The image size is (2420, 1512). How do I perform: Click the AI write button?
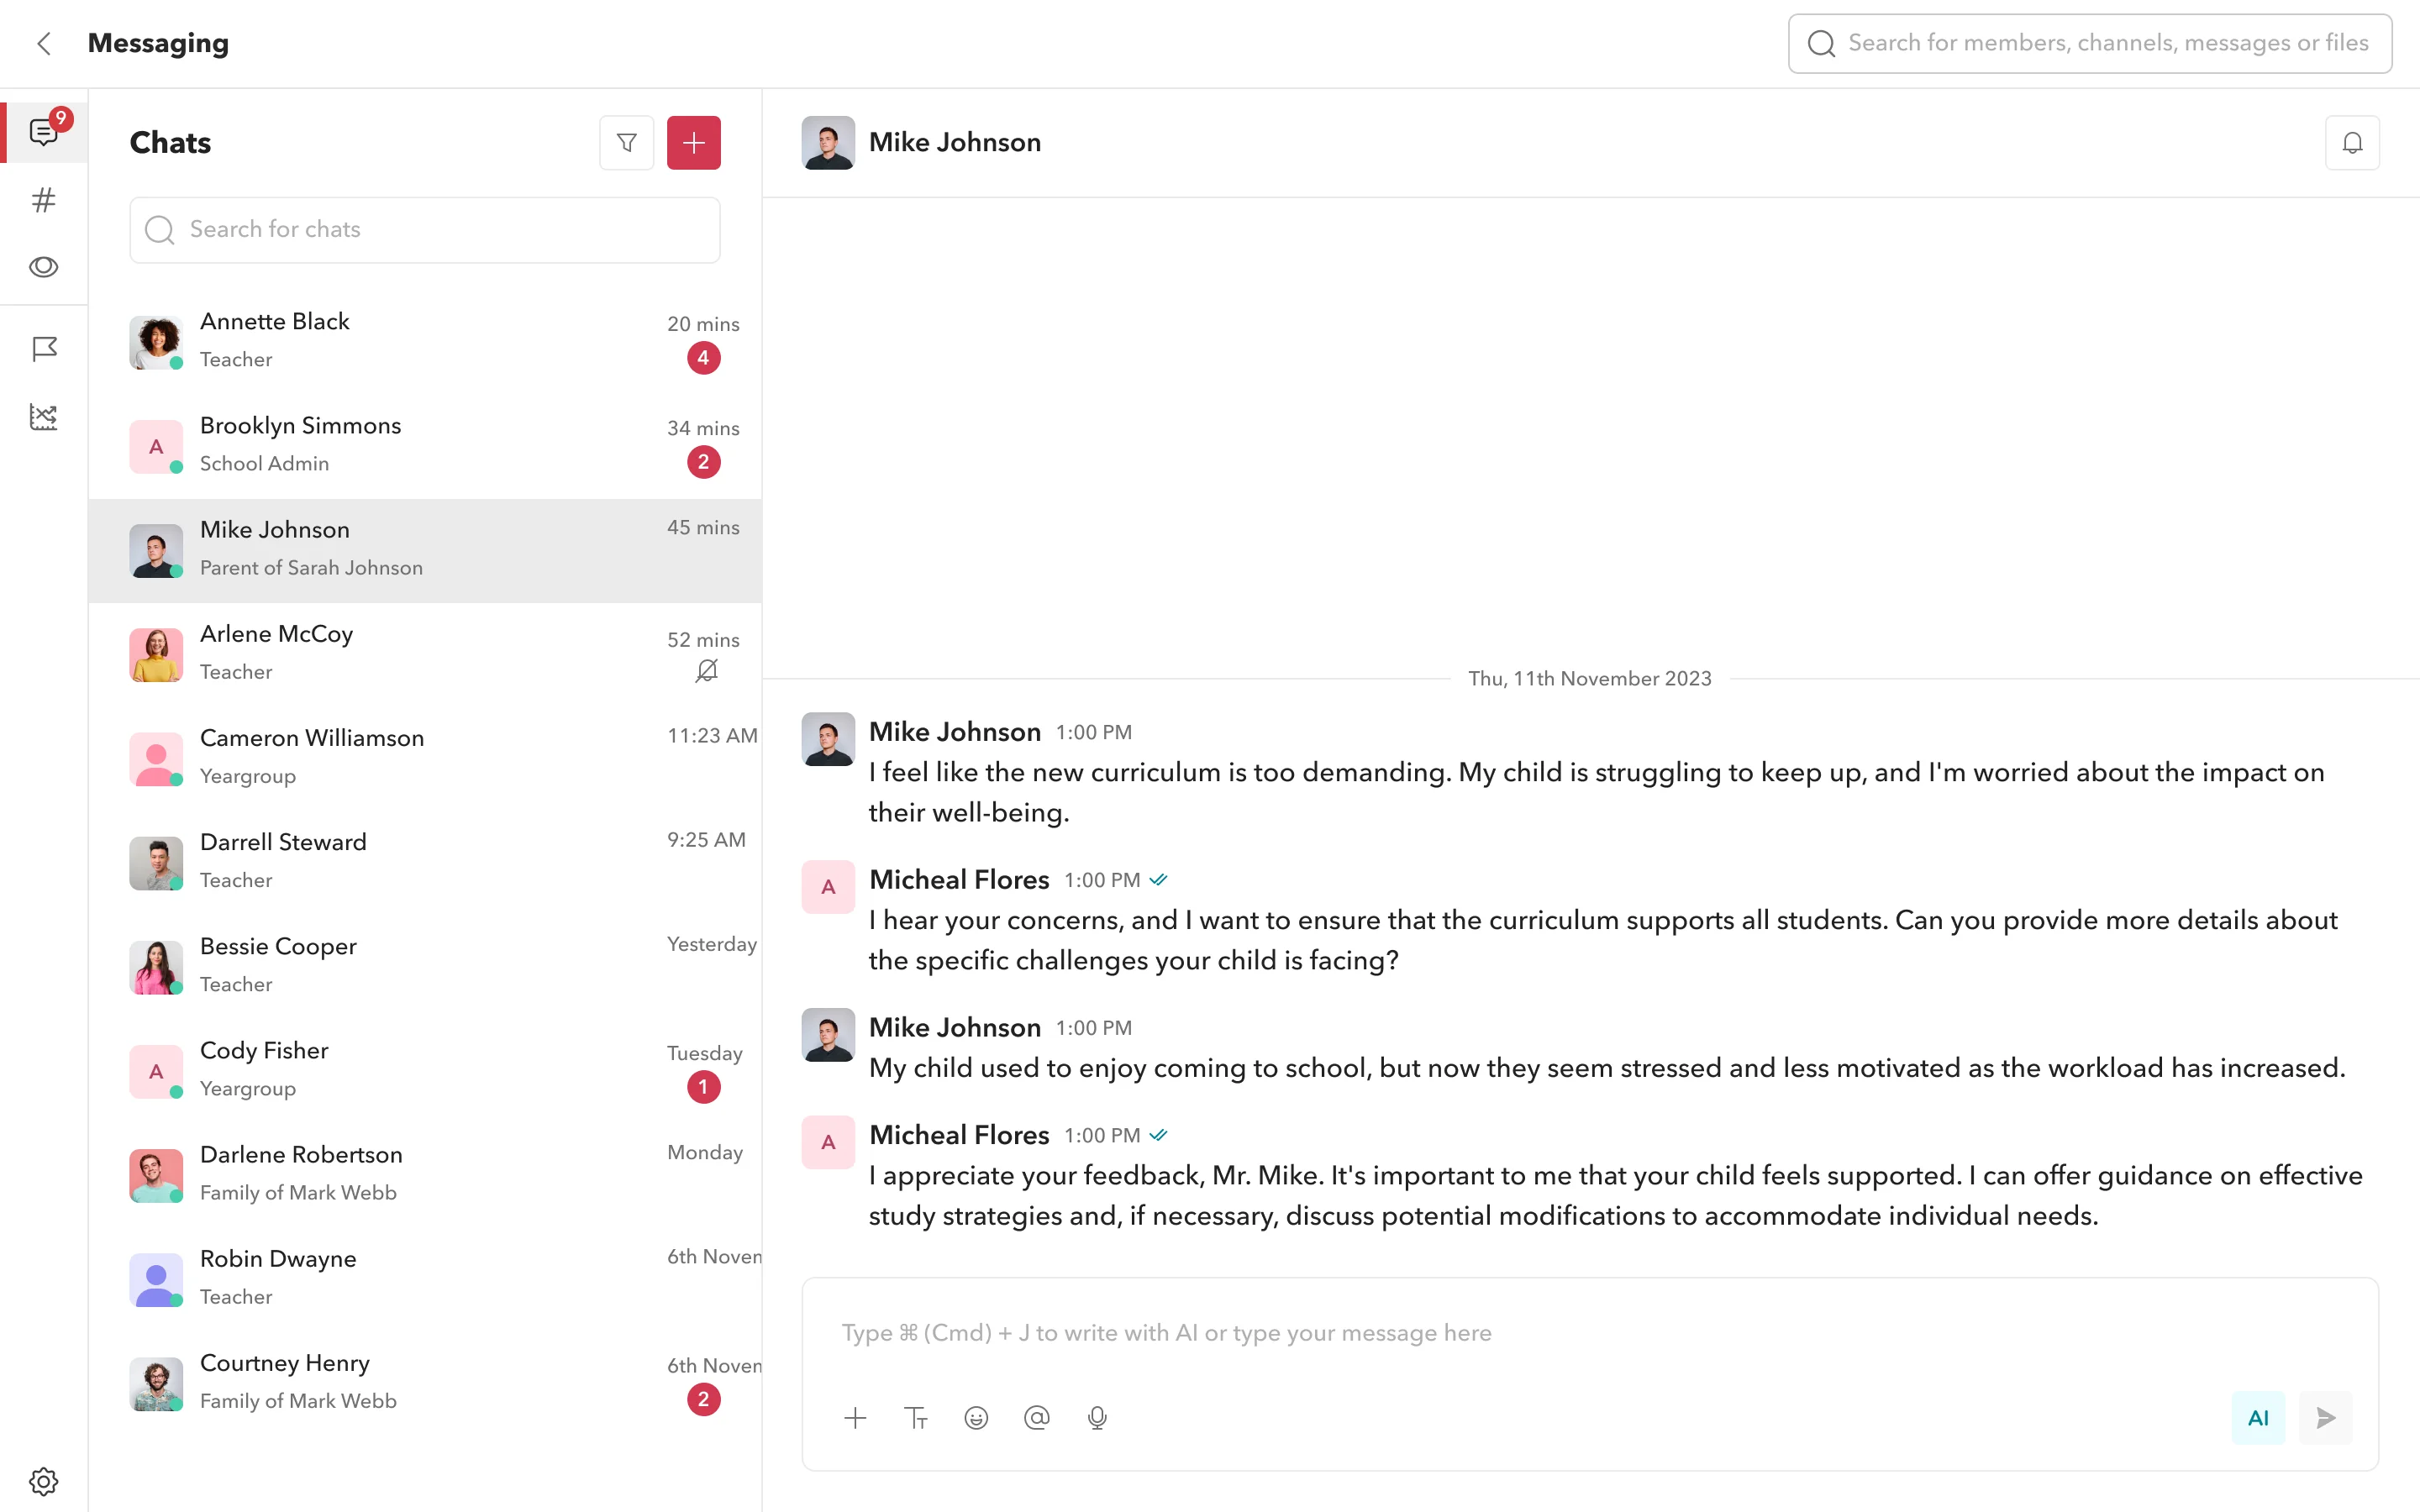pyautogui.click(x=2258, y=1418)
